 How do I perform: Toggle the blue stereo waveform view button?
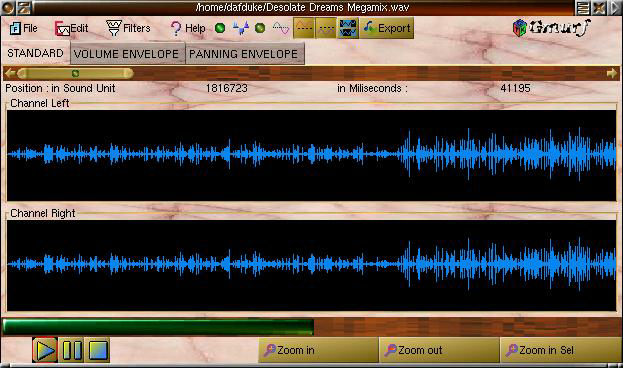pos(348,28)
